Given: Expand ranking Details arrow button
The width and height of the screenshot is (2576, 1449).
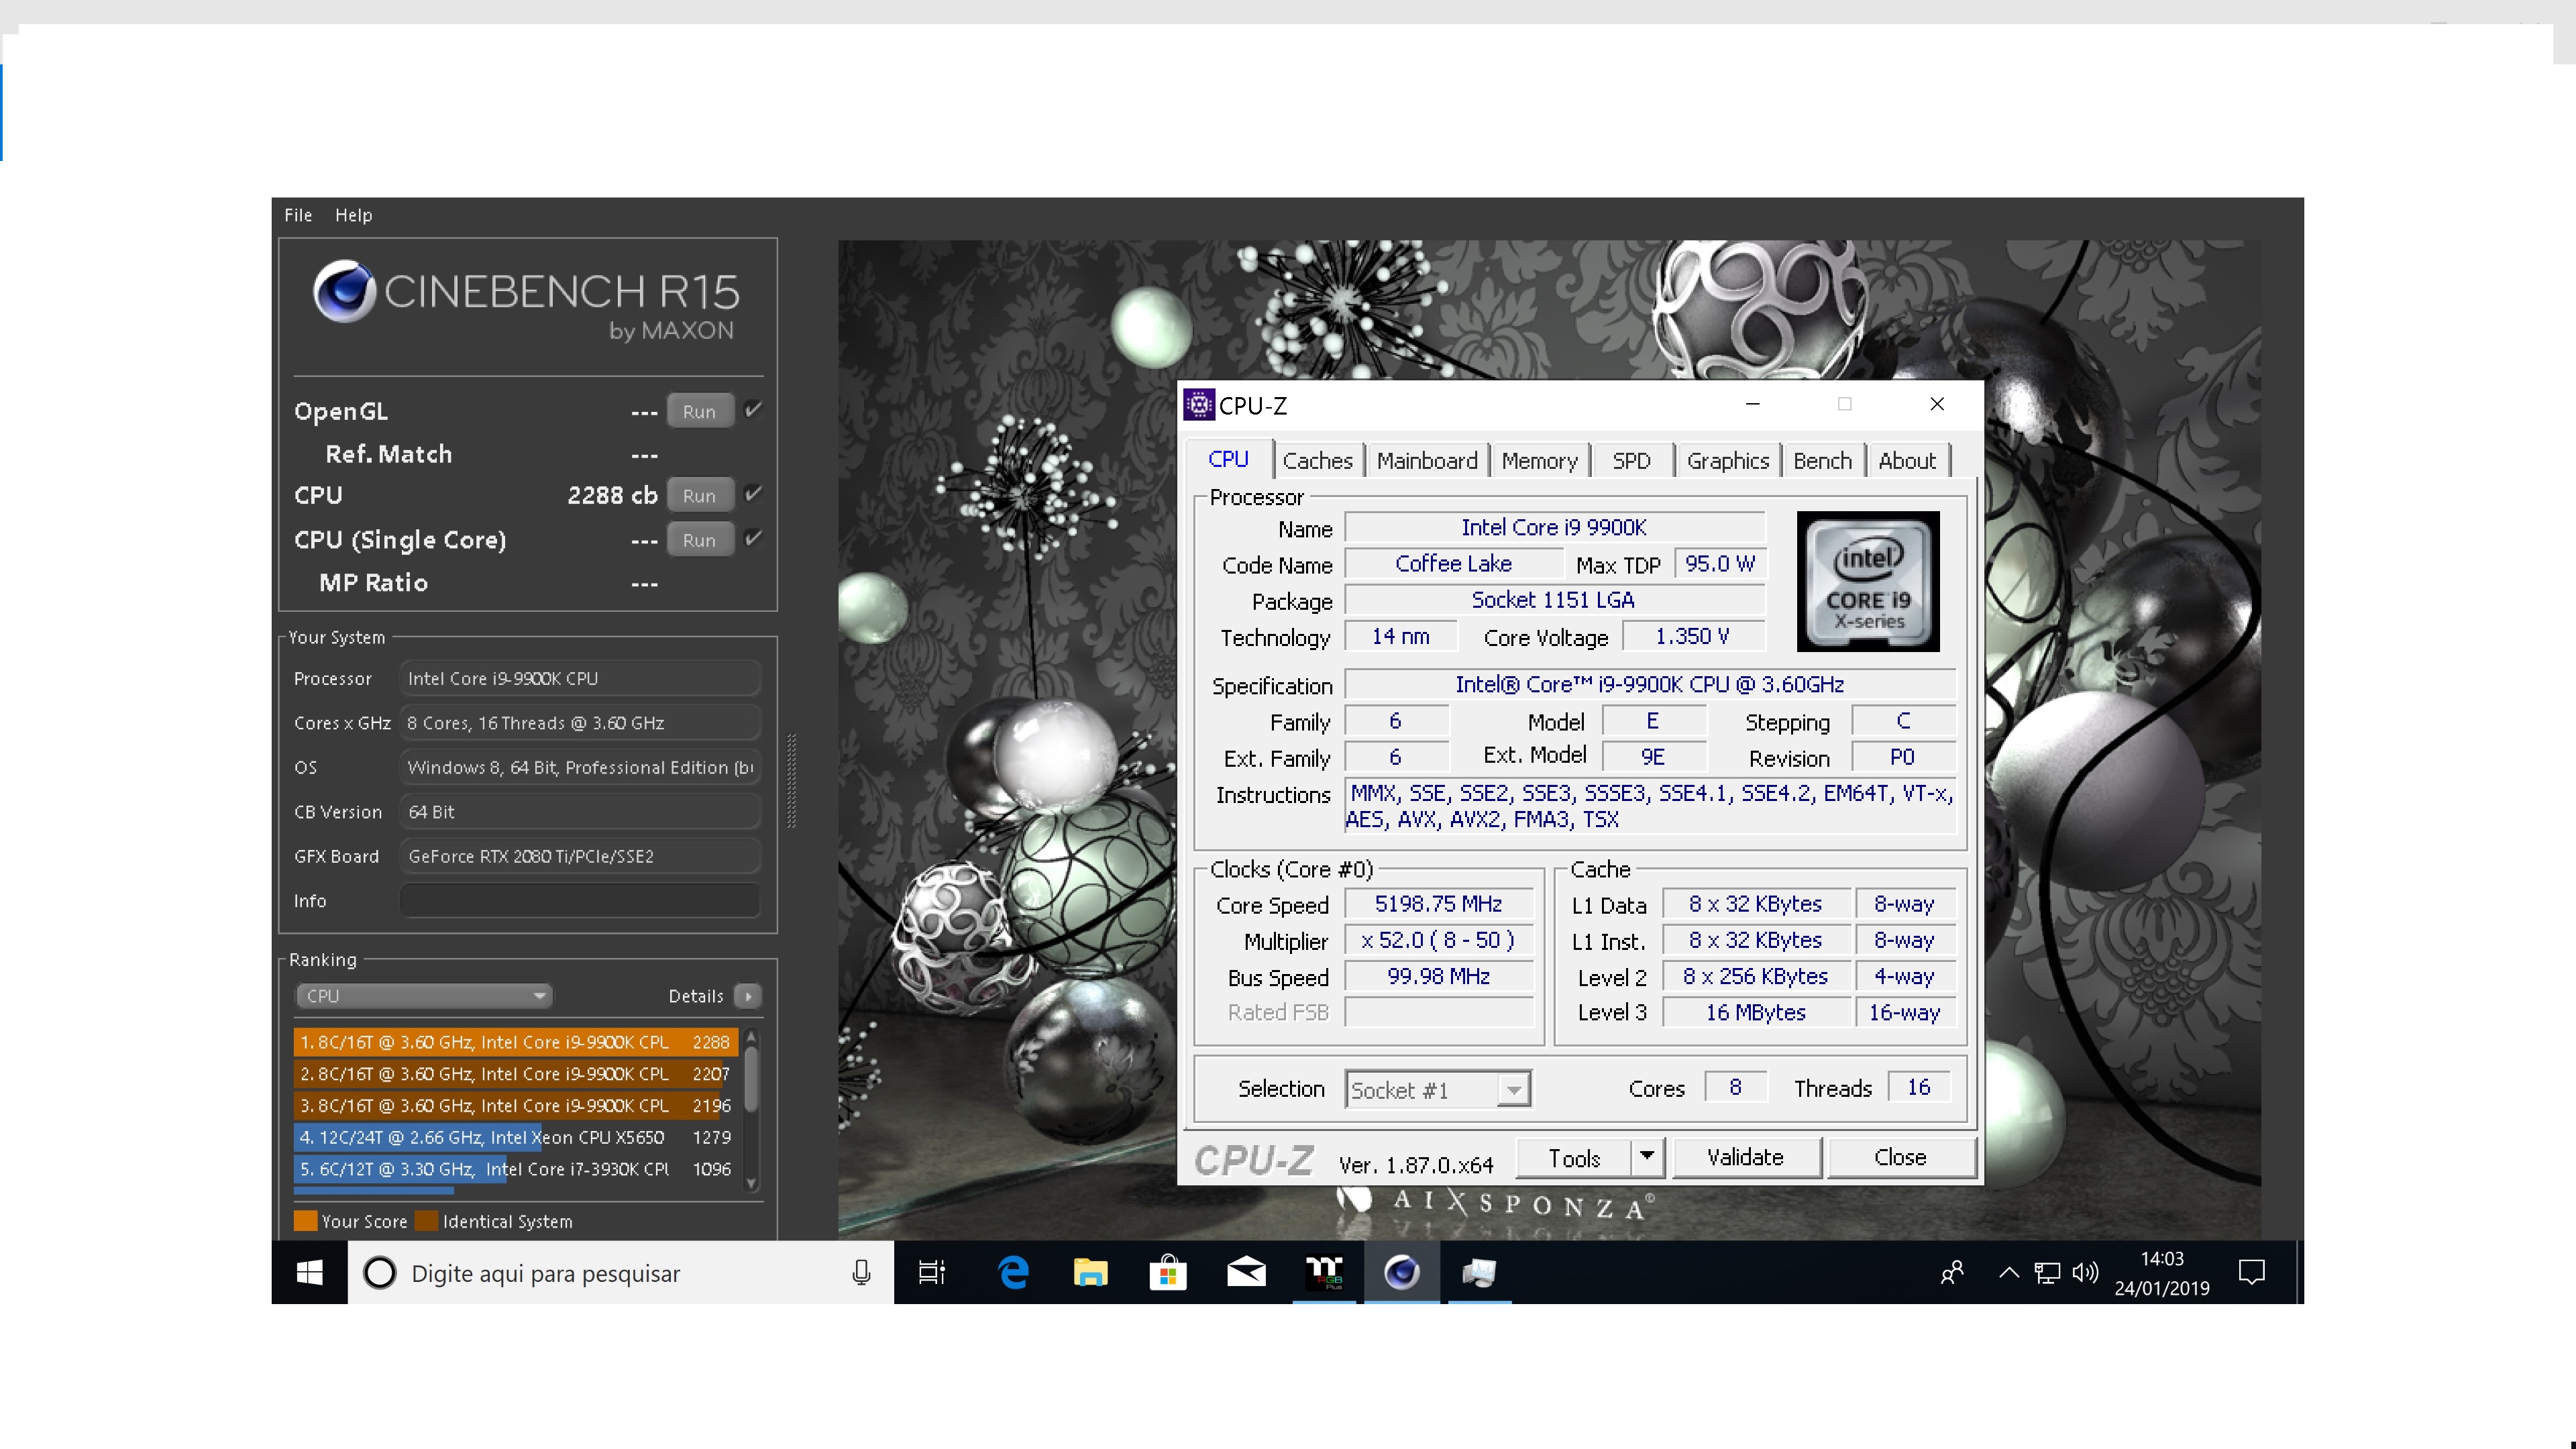Looking at the screenshot, I should point(747,996).
